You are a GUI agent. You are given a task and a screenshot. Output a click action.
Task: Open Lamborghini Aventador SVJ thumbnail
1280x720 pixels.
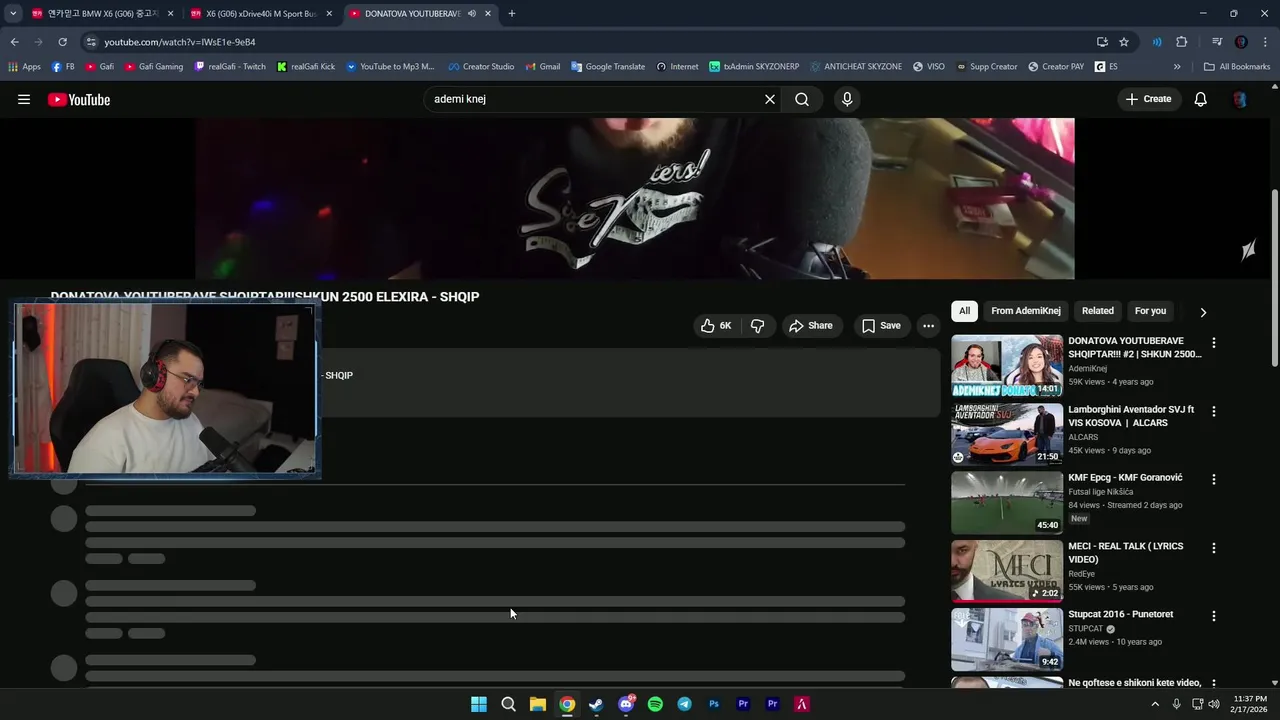(x=1006, y=434)
